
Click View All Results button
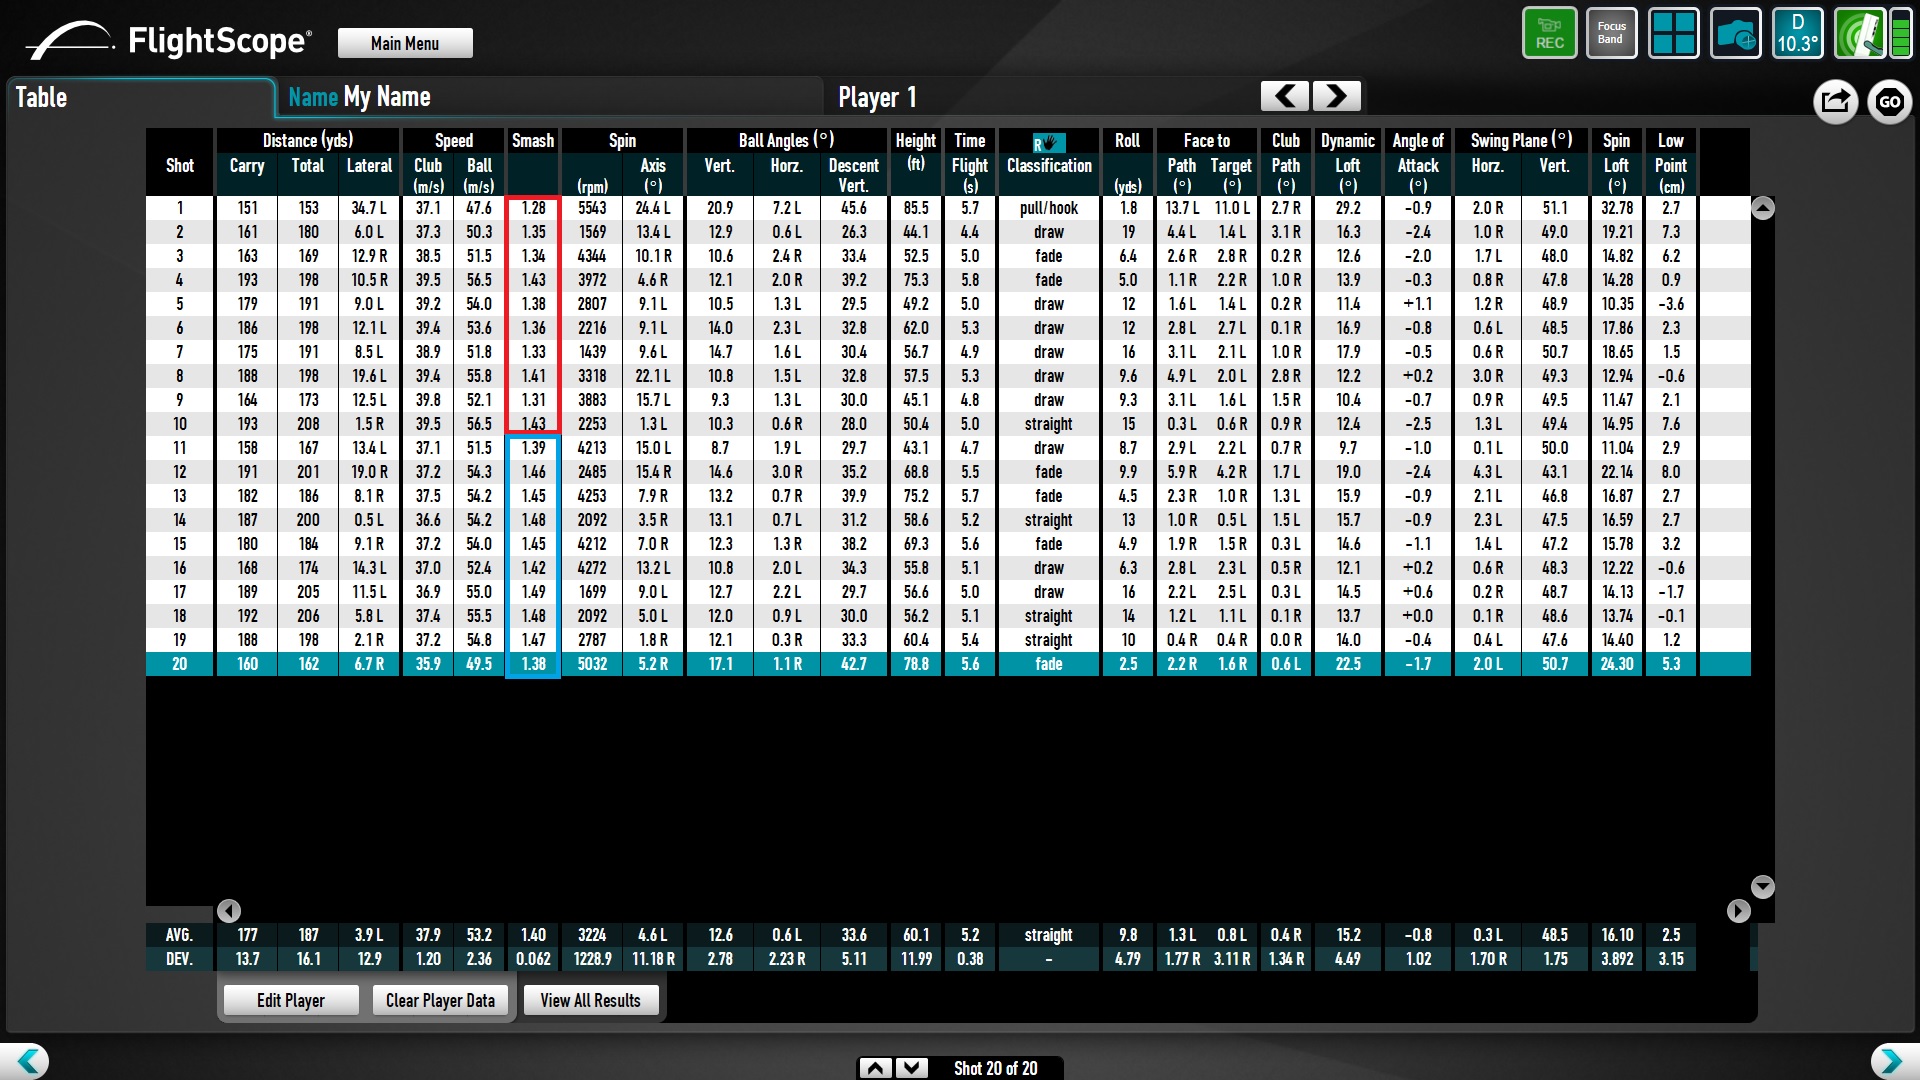[x=590, y=1000]
